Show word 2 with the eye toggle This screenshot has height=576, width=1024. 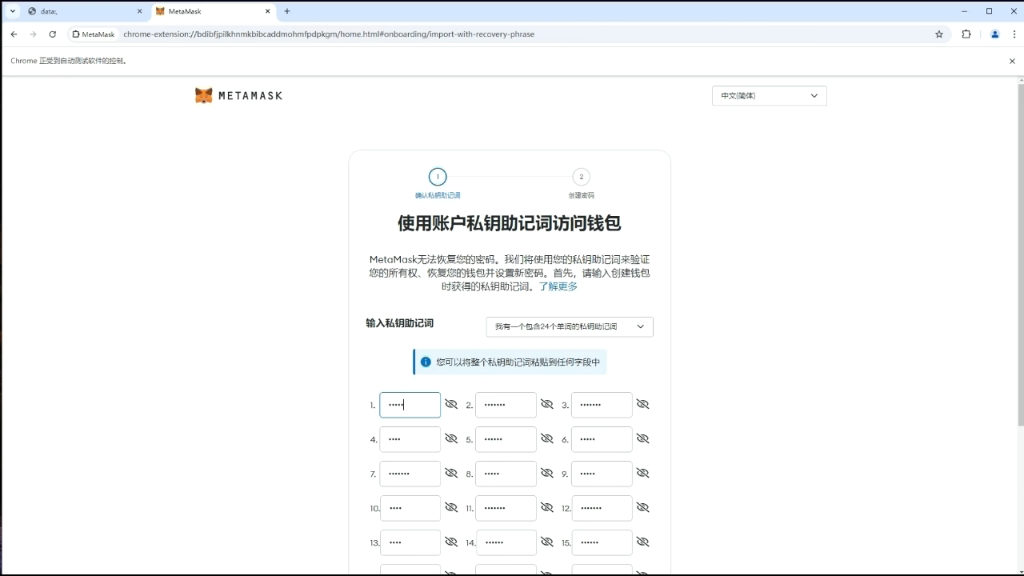(x=547, y=404)
